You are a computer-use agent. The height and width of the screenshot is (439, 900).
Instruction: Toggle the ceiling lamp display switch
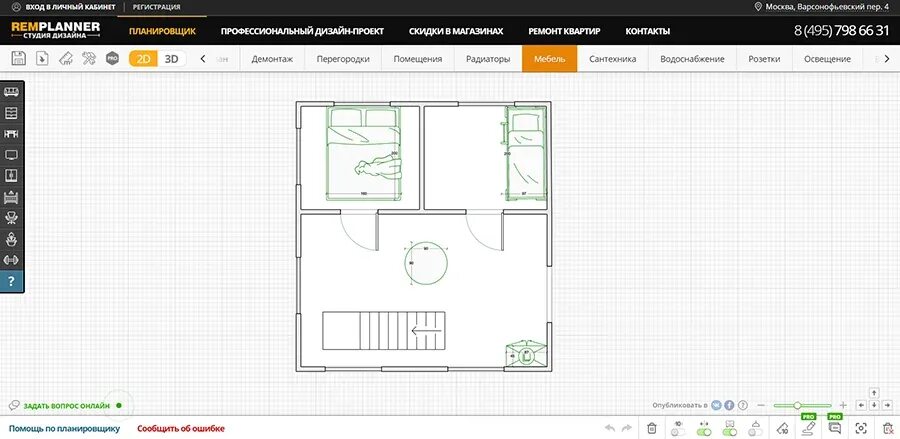pos(756,428)
